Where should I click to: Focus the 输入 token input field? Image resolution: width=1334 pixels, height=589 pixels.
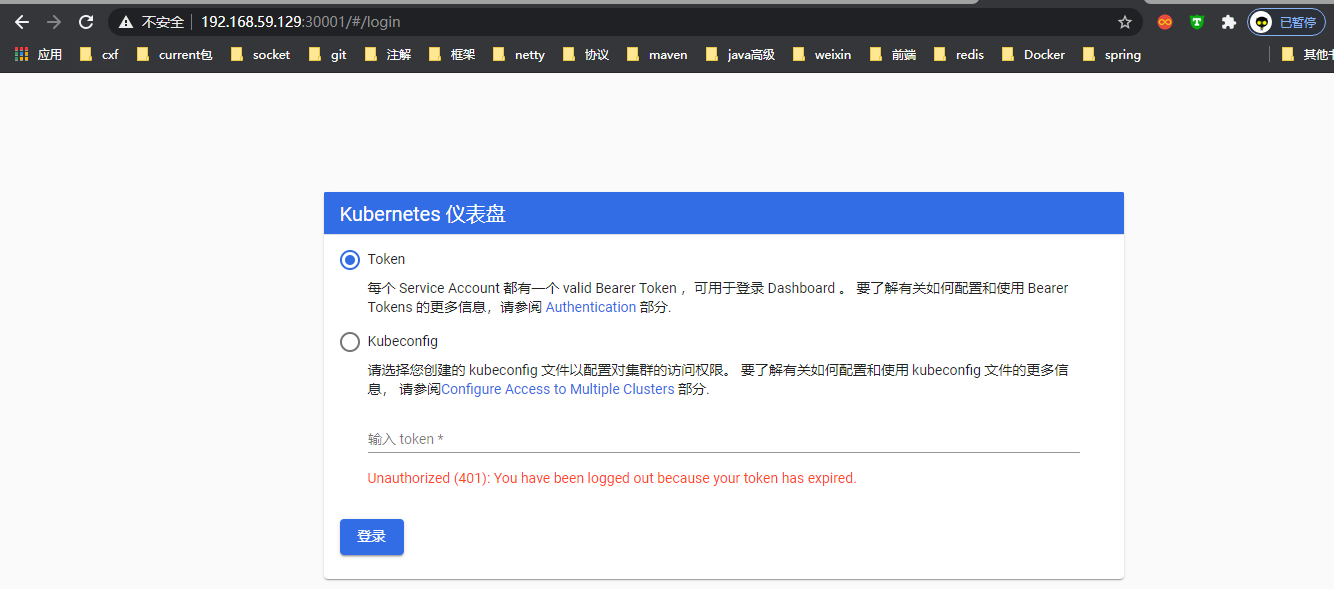pos(724,439)
